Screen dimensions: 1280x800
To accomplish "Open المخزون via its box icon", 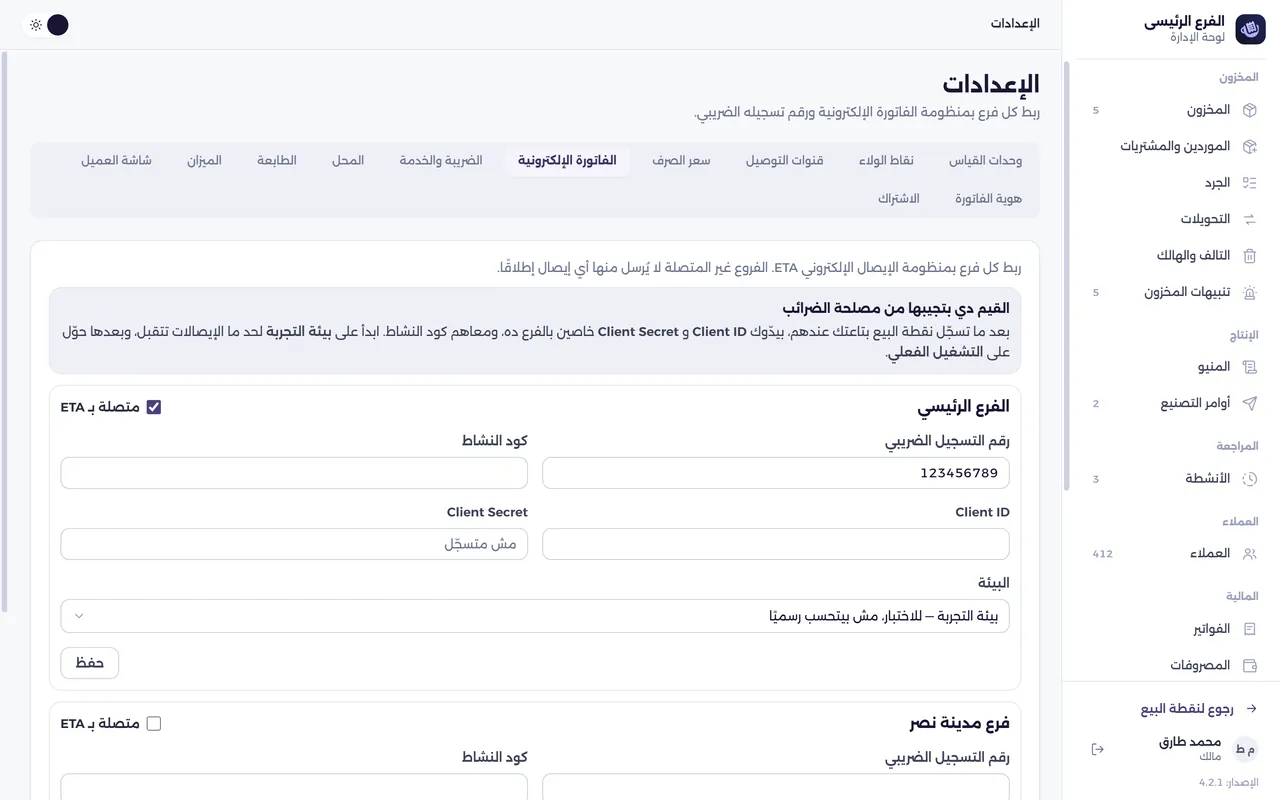I will pos(1249,110).
